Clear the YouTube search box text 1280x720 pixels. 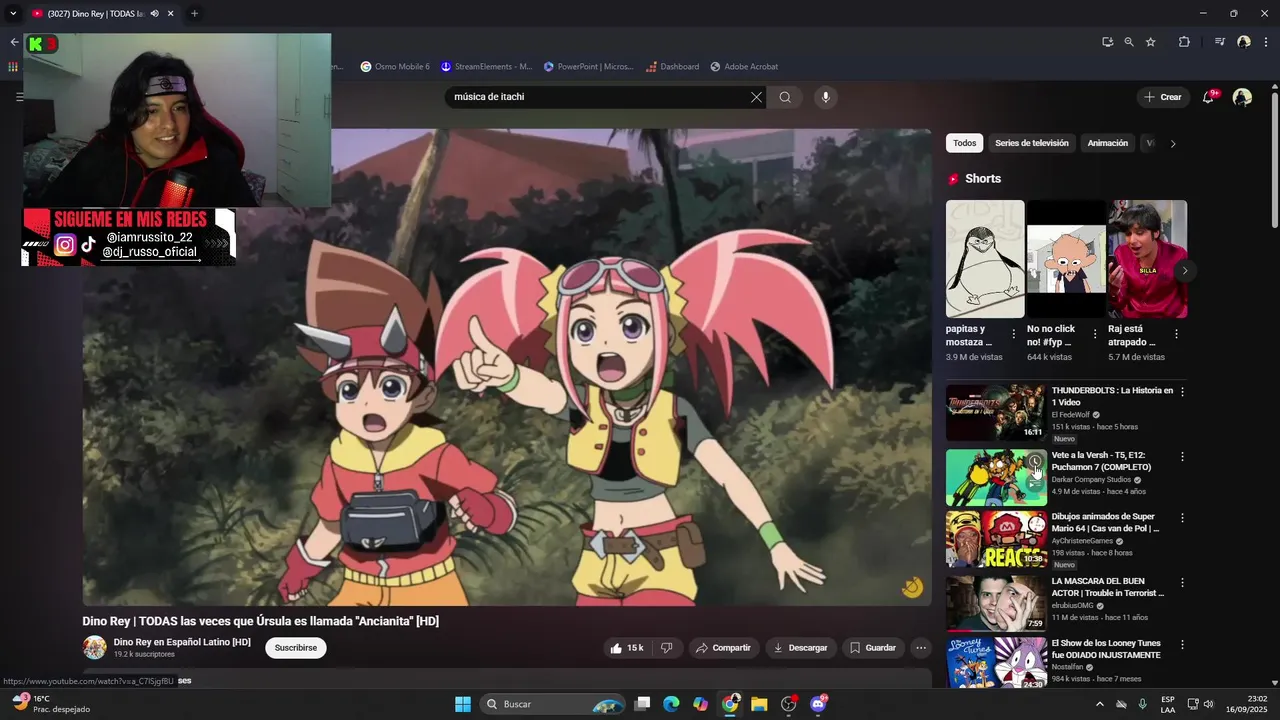click(x=756, y=97)
